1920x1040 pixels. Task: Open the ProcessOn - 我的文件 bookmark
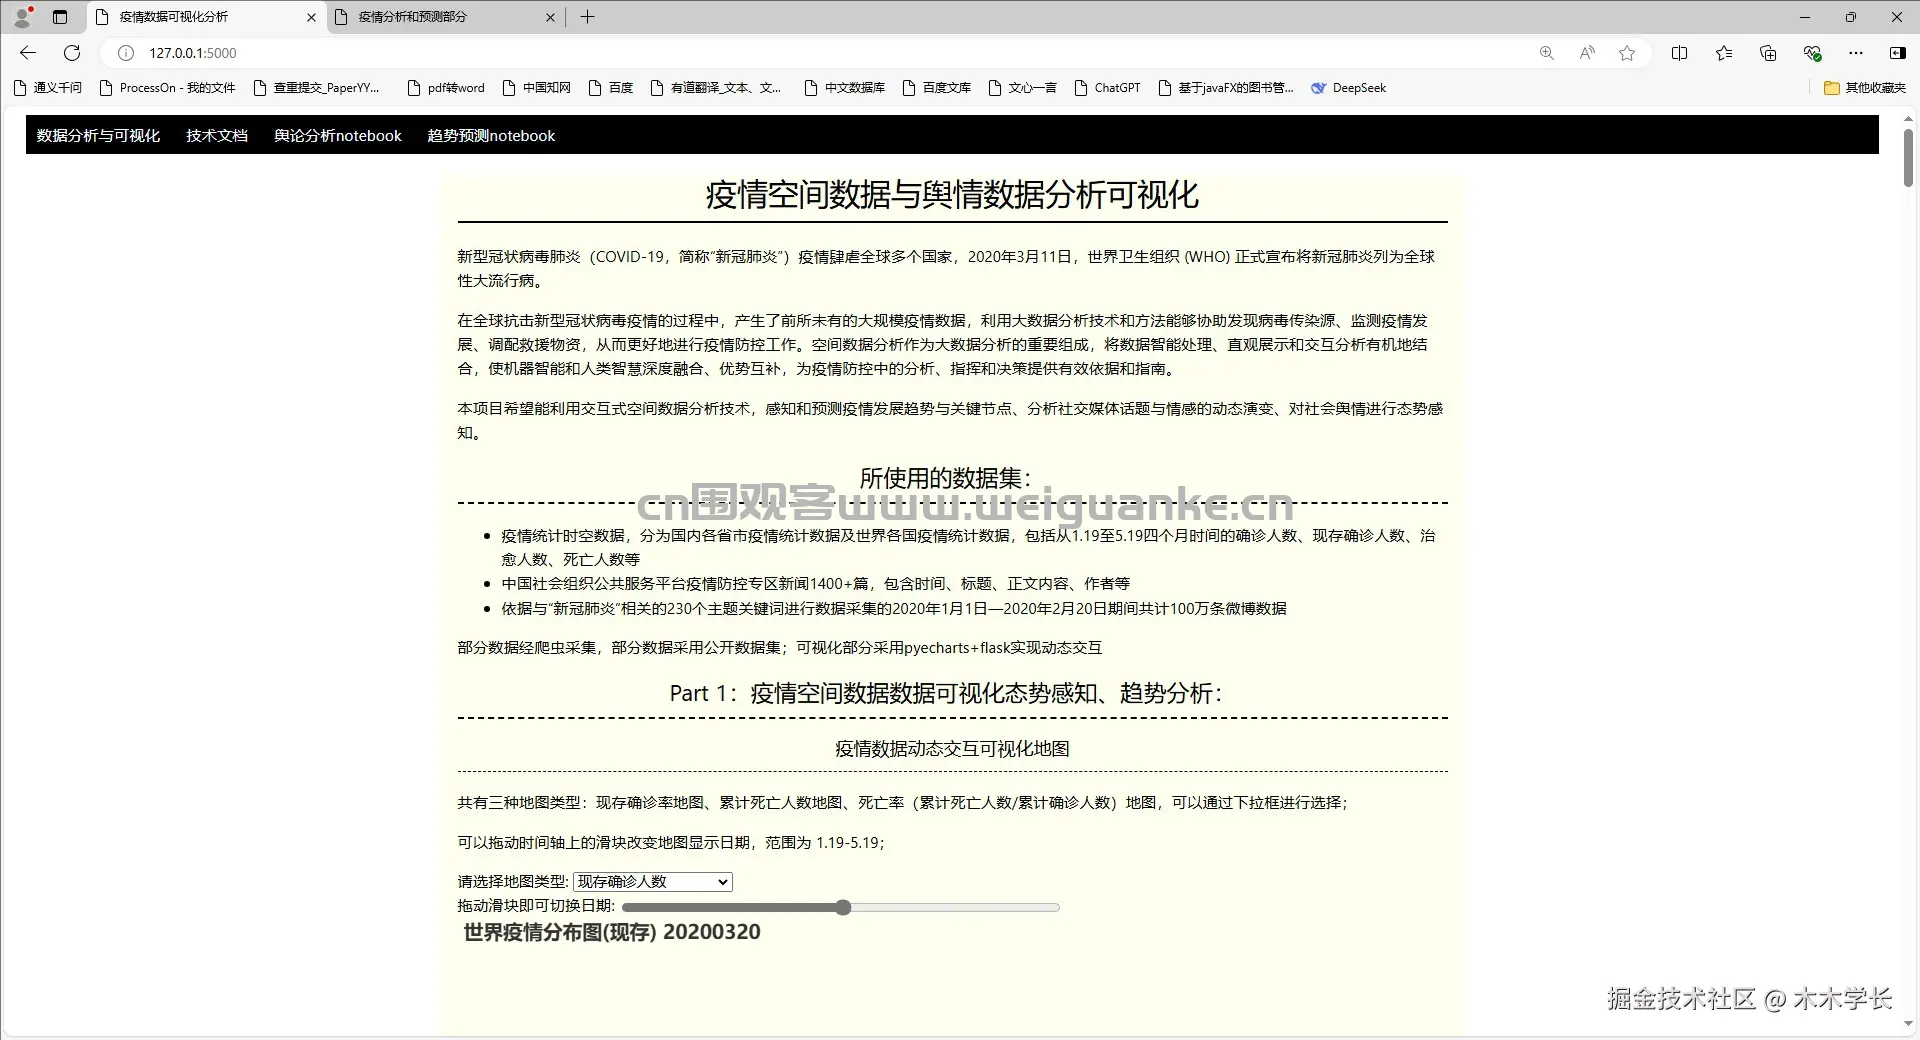pos(168,88)
